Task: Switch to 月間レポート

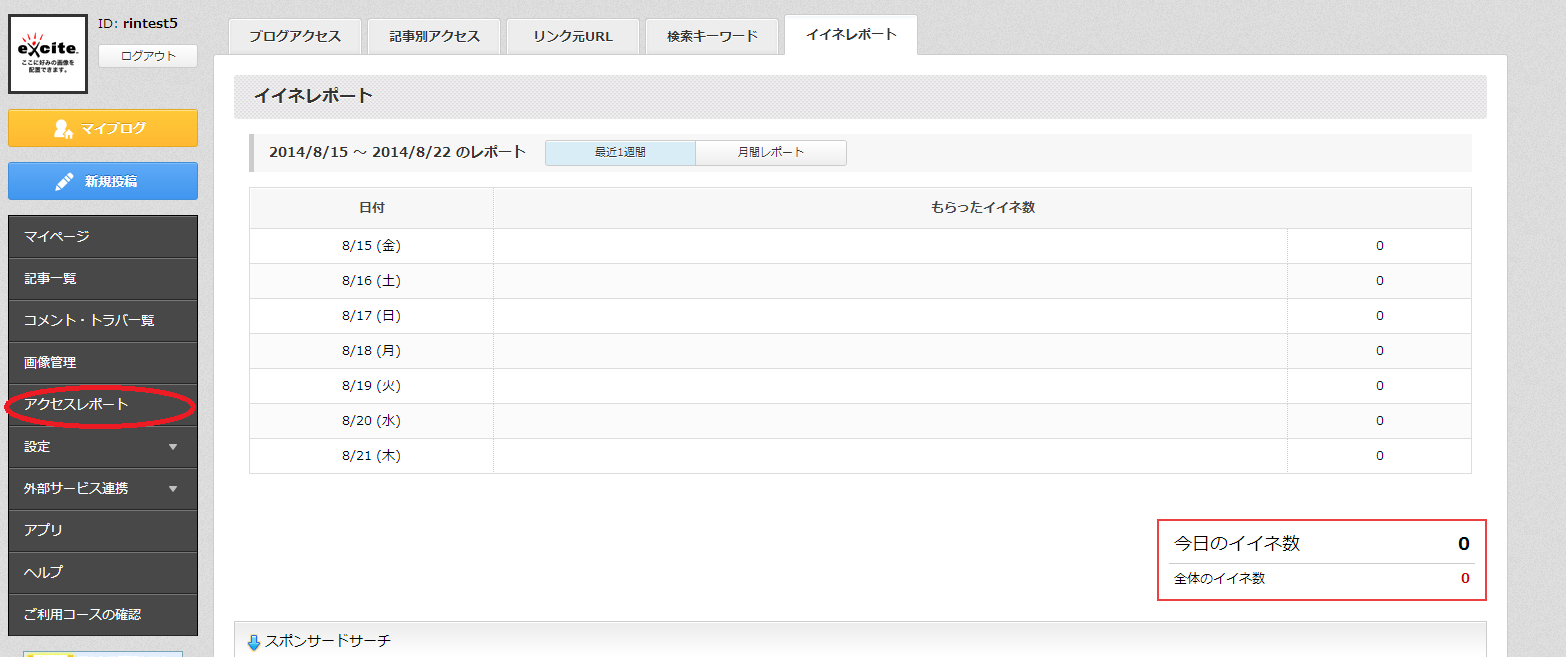Action: tap(771, 152)
